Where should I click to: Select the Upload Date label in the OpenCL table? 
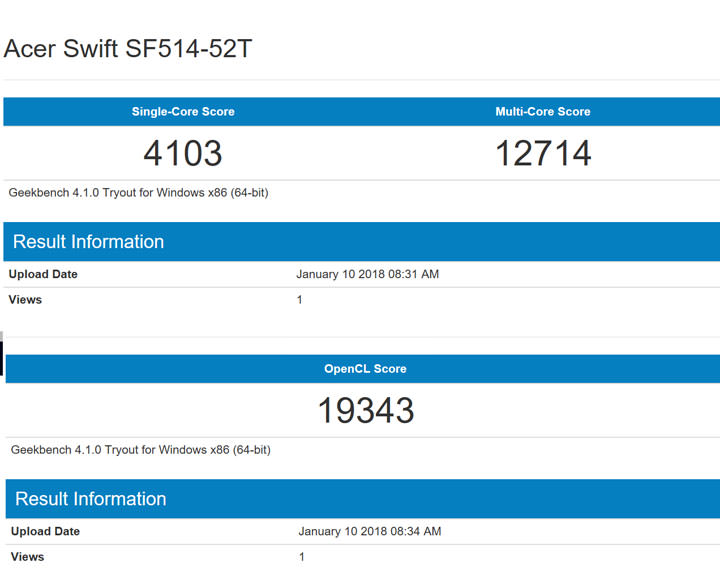click(x=45, y=531)
